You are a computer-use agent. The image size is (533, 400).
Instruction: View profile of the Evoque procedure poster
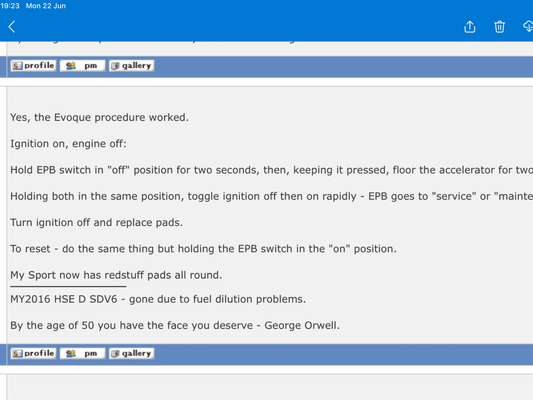pyautogui.click(x=33, y=353)
